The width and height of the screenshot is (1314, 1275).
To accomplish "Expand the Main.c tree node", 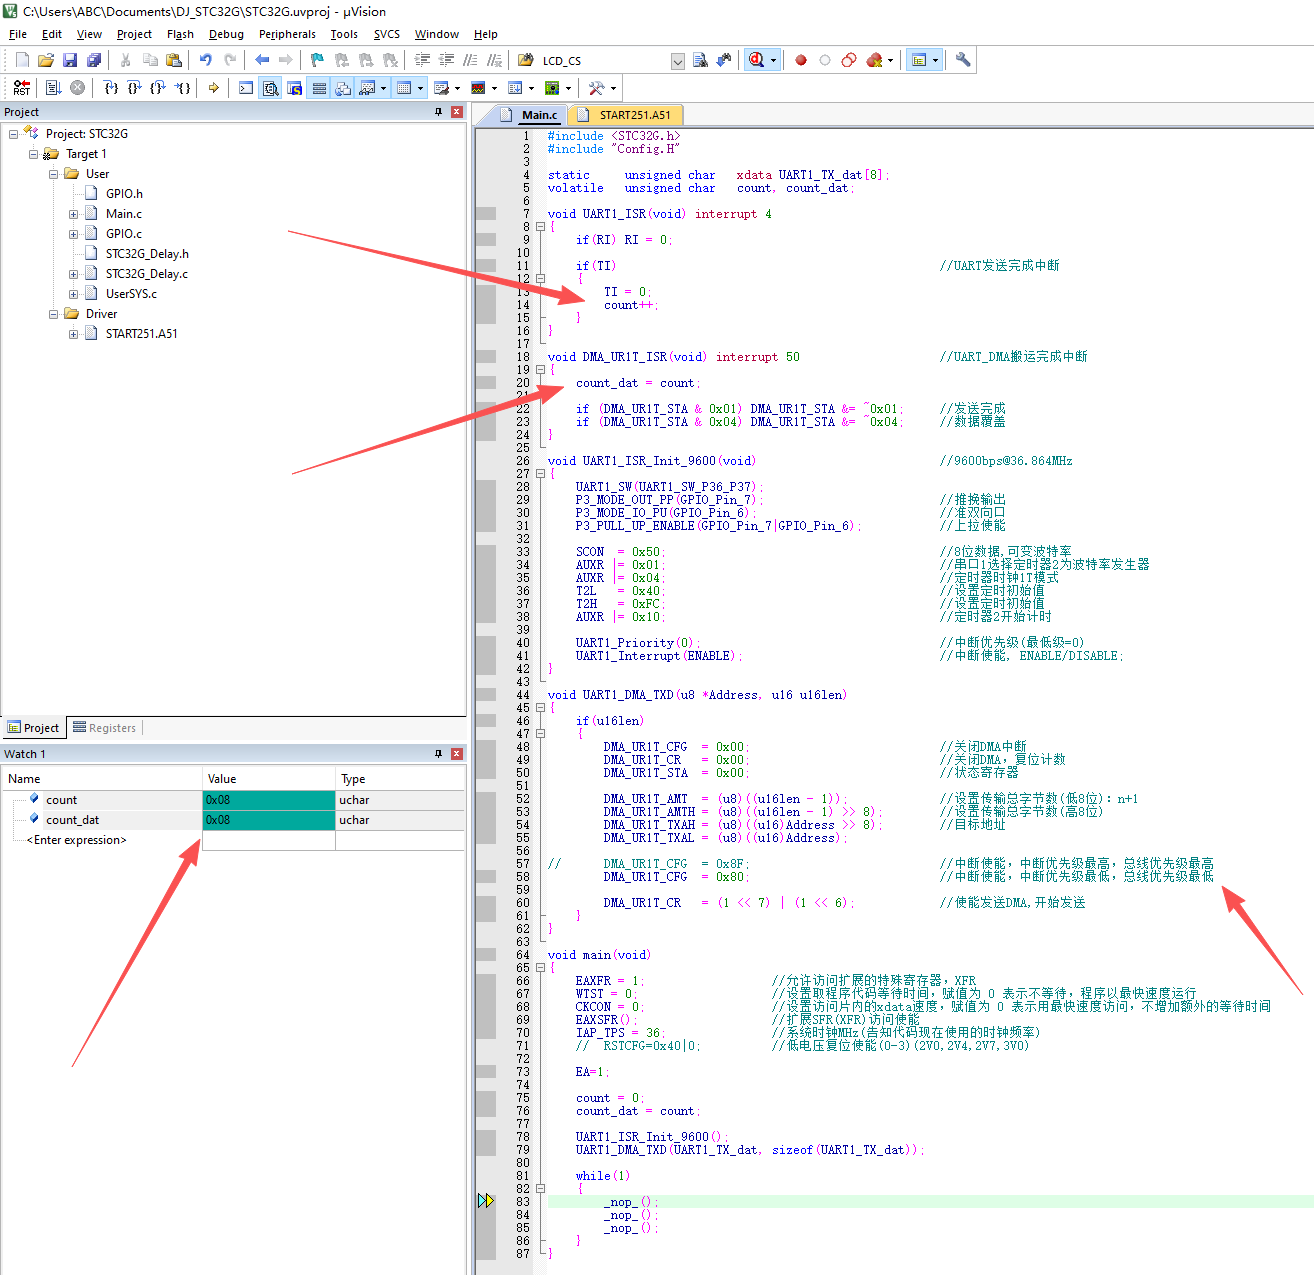I will point(74,214).
